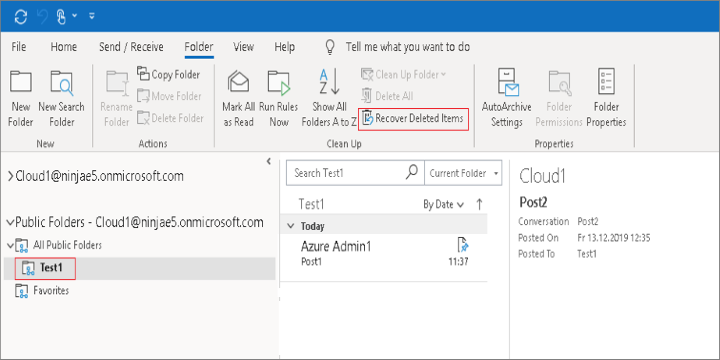Click Recover Deleted Items
720x360 pixels.
413,118
